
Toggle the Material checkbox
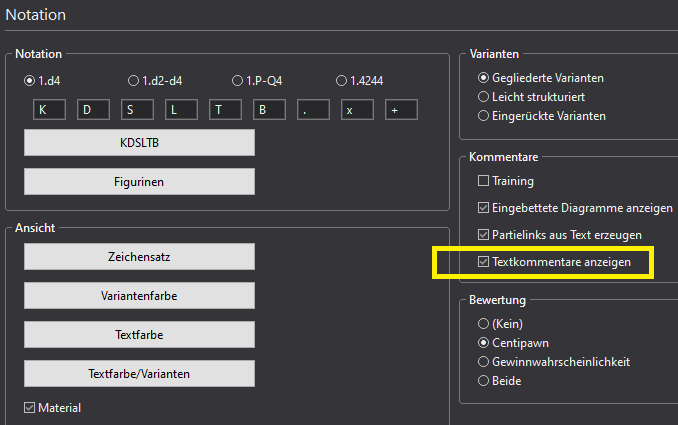tap(30, 407)
